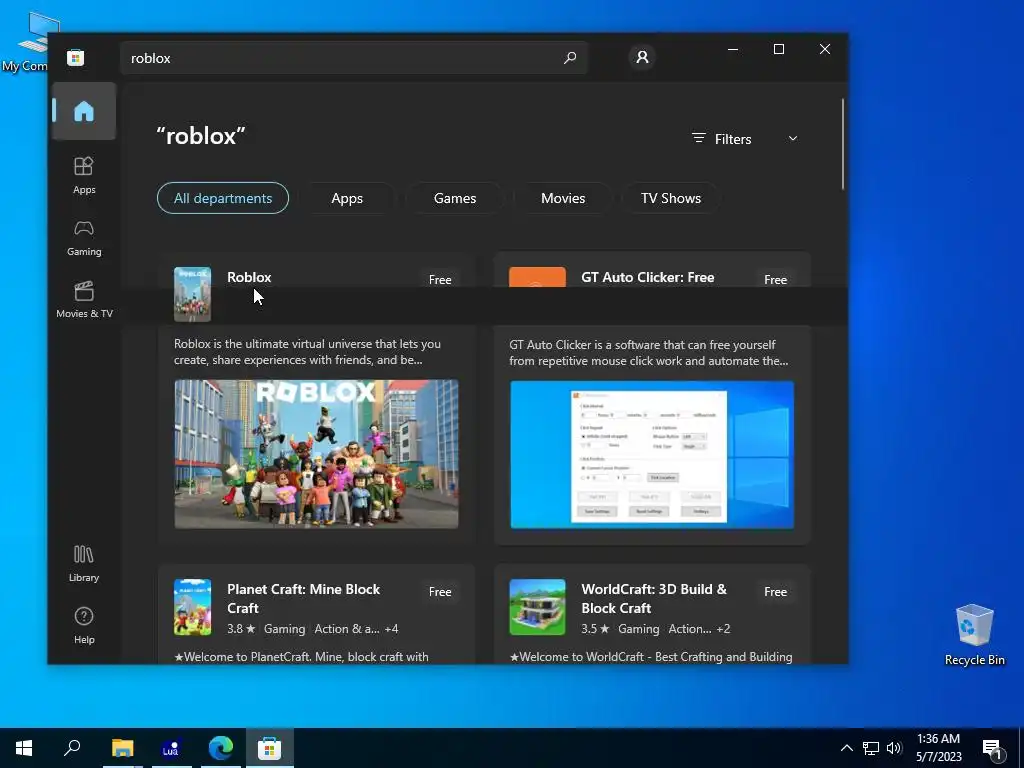Click the GT Auto Clicker orange app icon
This screenshot has width=1024, height=768.
coord(537,277)
